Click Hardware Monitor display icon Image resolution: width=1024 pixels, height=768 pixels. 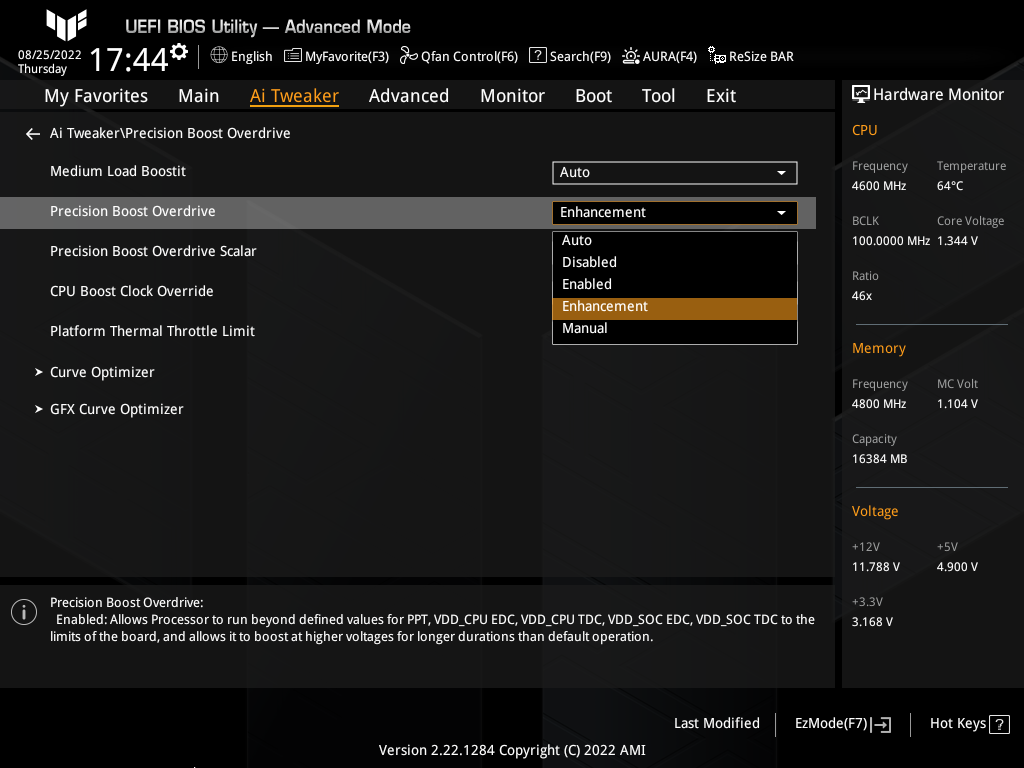coord(861,95)
